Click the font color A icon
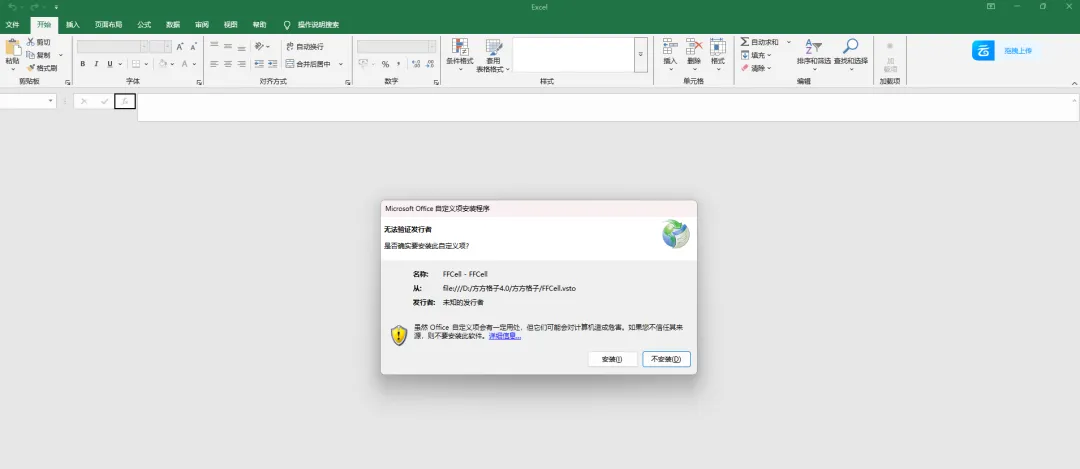This screenshot has width=1080, height=469. [x=185, y=64]
